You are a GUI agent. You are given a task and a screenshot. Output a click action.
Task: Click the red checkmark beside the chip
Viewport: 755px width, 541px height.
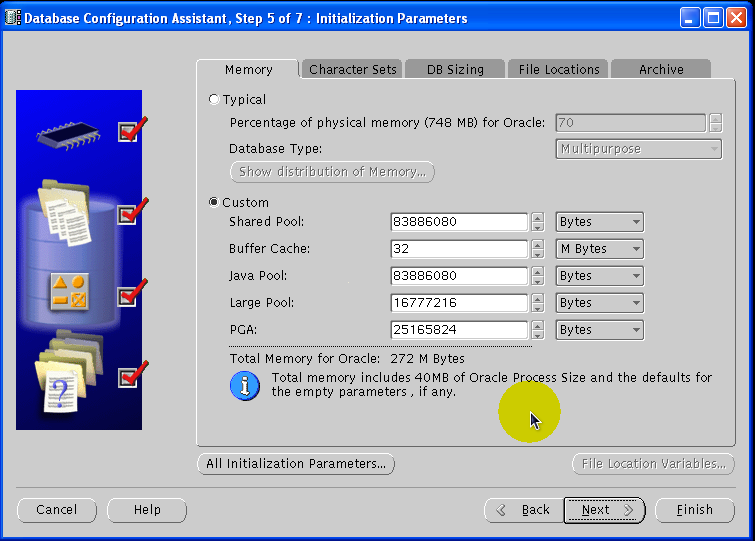click(x=132, y=130)
